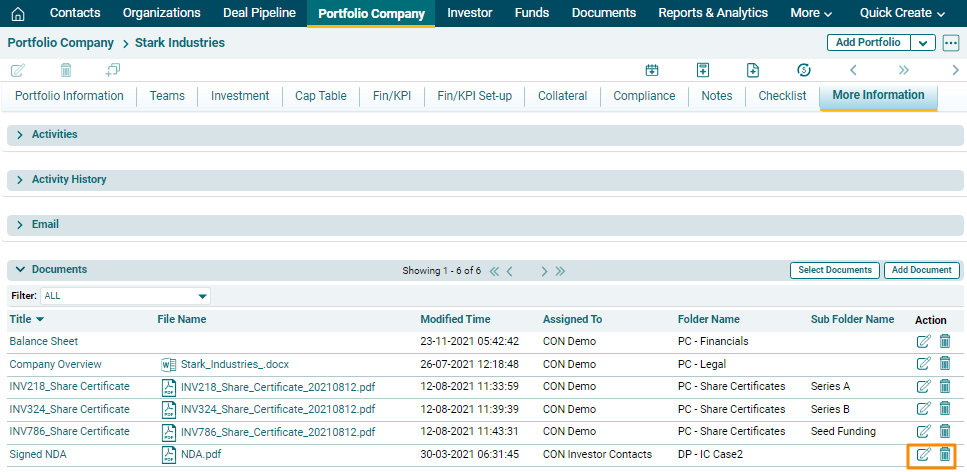The image size is (967, 472).
Task: Open the Add Portfolio dropdown arrow
Action: [922, 43]
